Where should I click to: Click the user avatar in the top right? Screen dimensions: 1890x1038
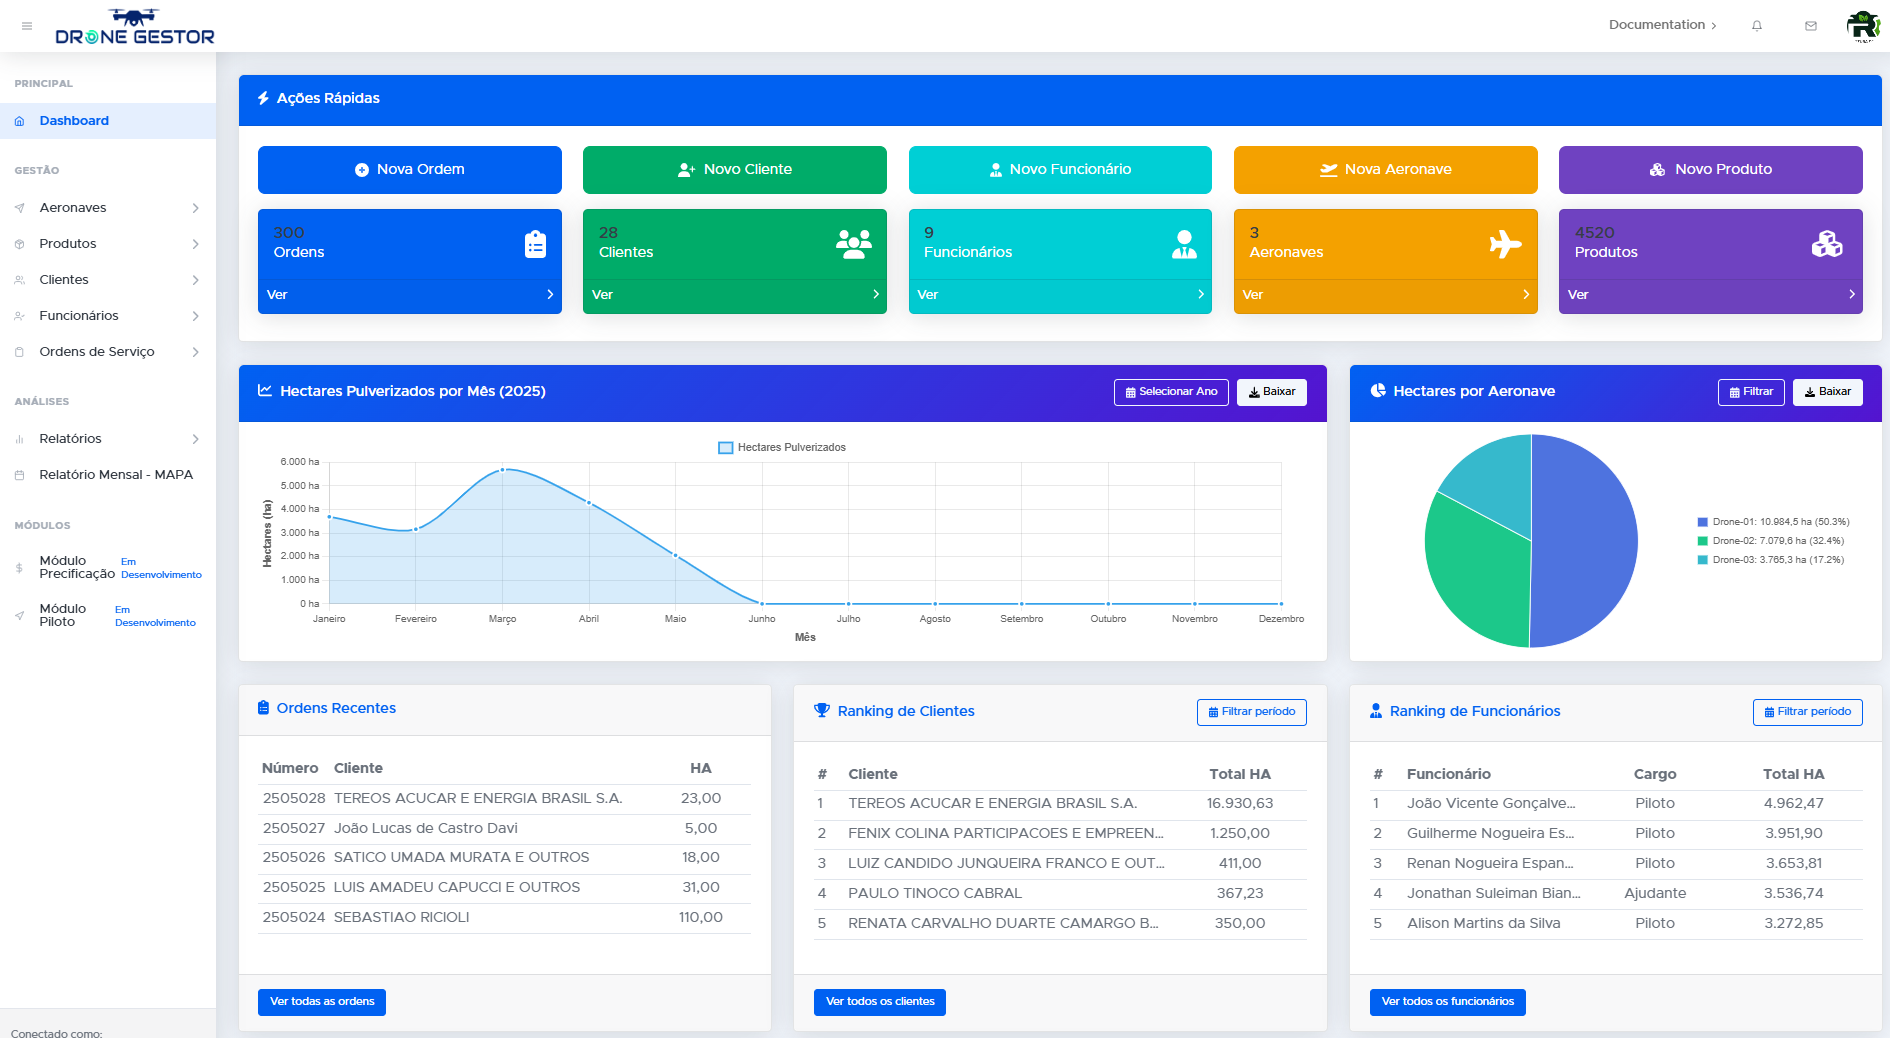pyautogui.click(x=1863, y=25)
